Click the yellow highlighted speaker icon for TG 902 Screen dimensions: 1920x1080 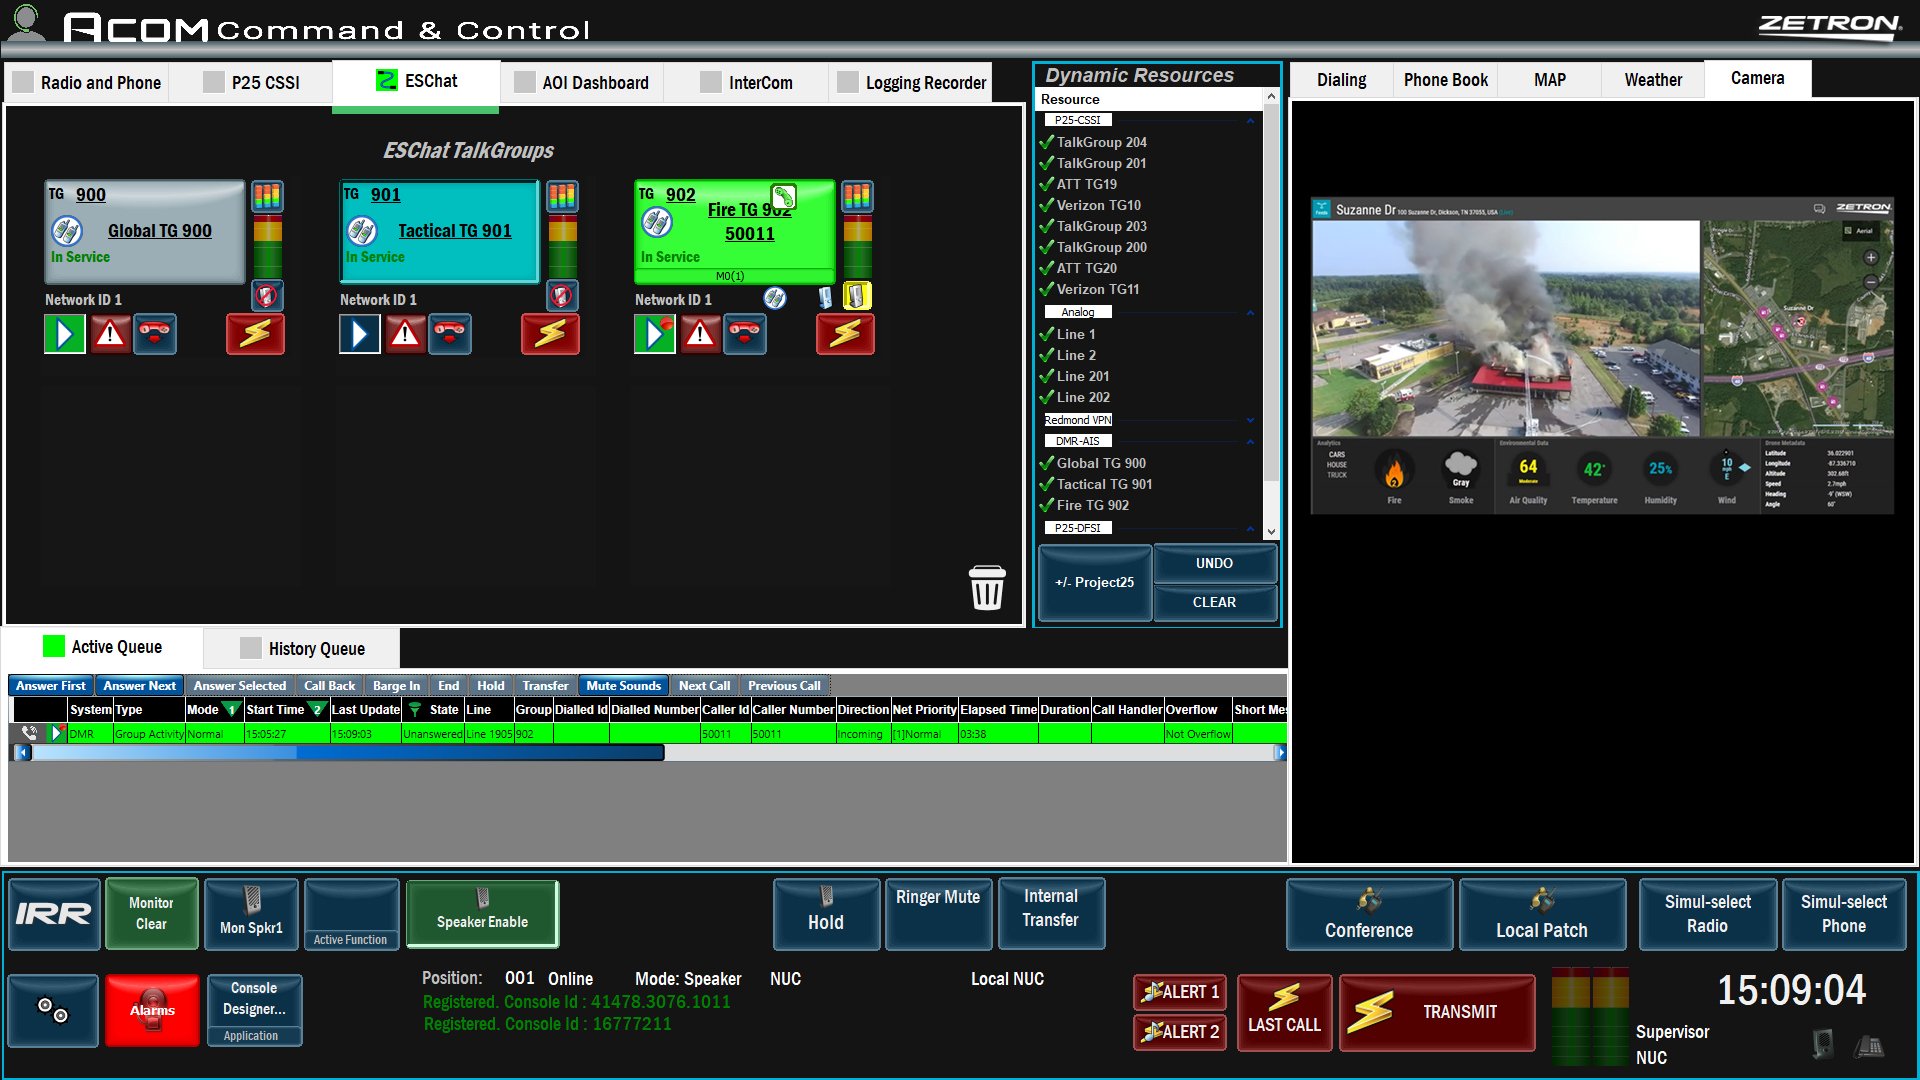coord(857,296)
